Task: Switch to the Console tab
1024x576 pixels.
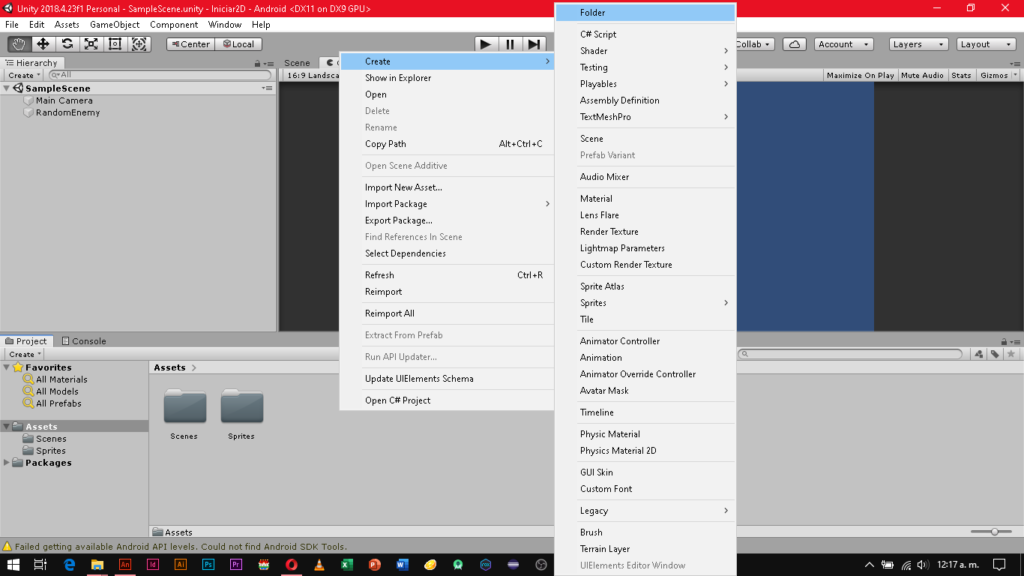Action: (x=84, y=341)
